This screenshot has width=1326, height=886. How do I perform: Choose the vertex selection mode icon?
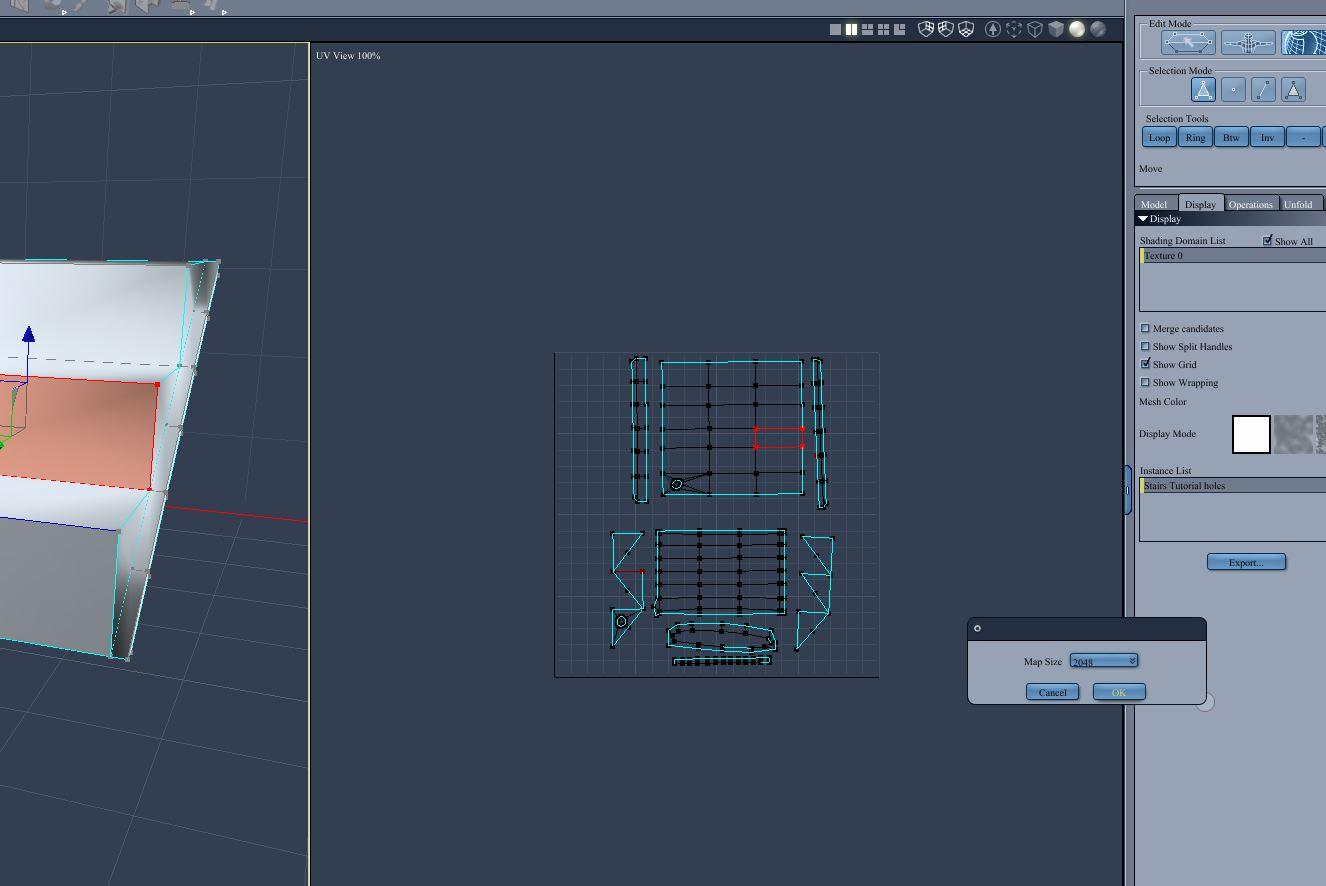[x=1233, y=90]
